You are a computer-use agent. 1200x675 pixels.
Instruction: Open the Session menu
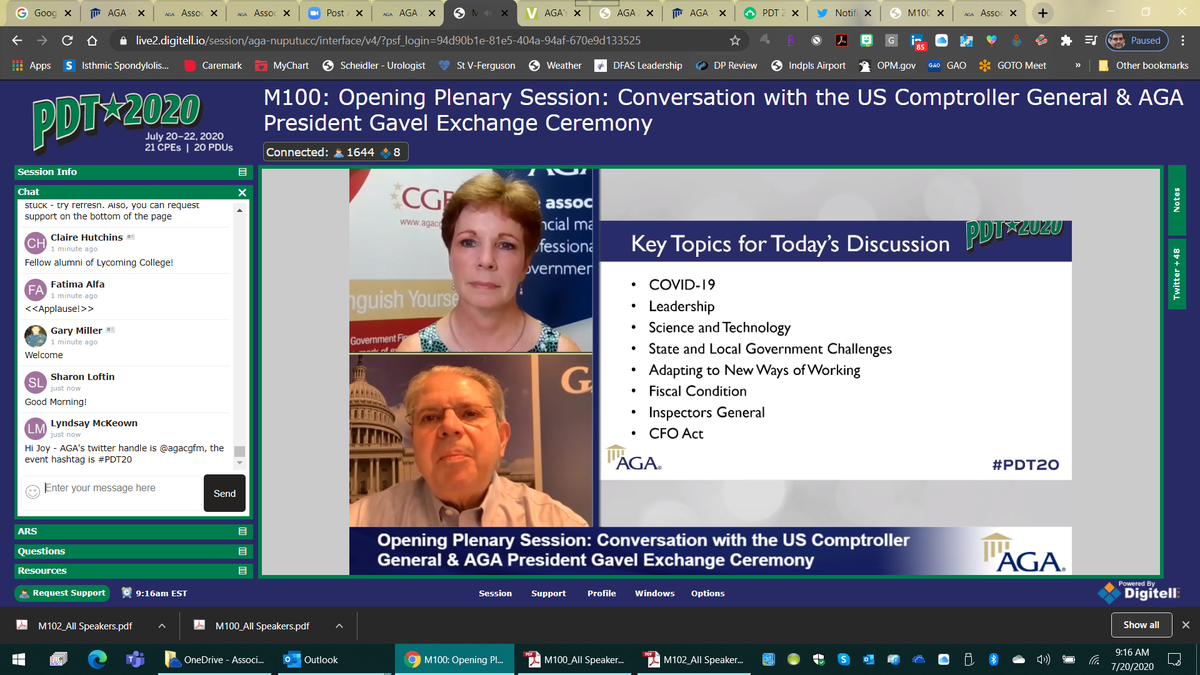coord(495,593)
